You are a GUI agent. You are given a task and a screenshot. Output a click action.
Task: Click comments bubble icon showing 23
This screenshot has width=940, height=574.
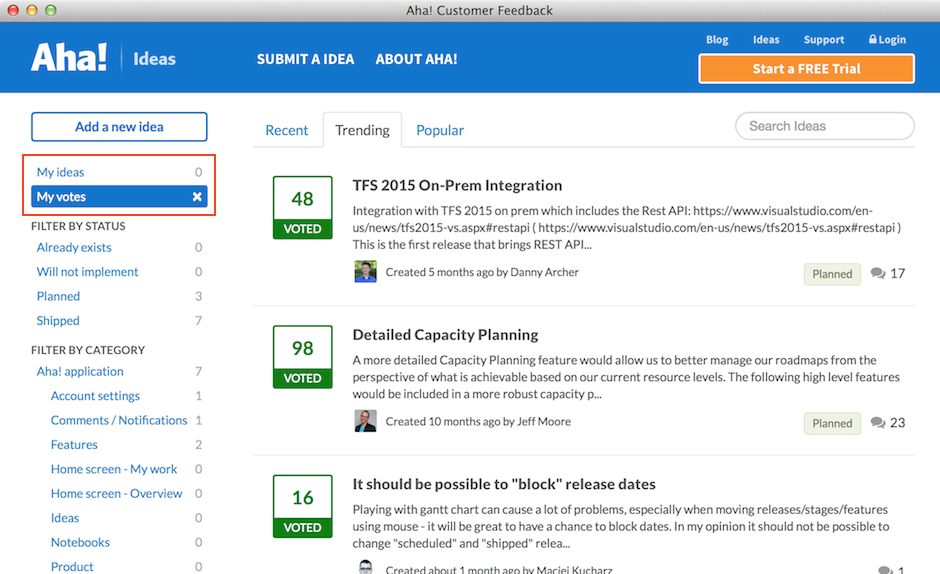(x=878, y=423)
